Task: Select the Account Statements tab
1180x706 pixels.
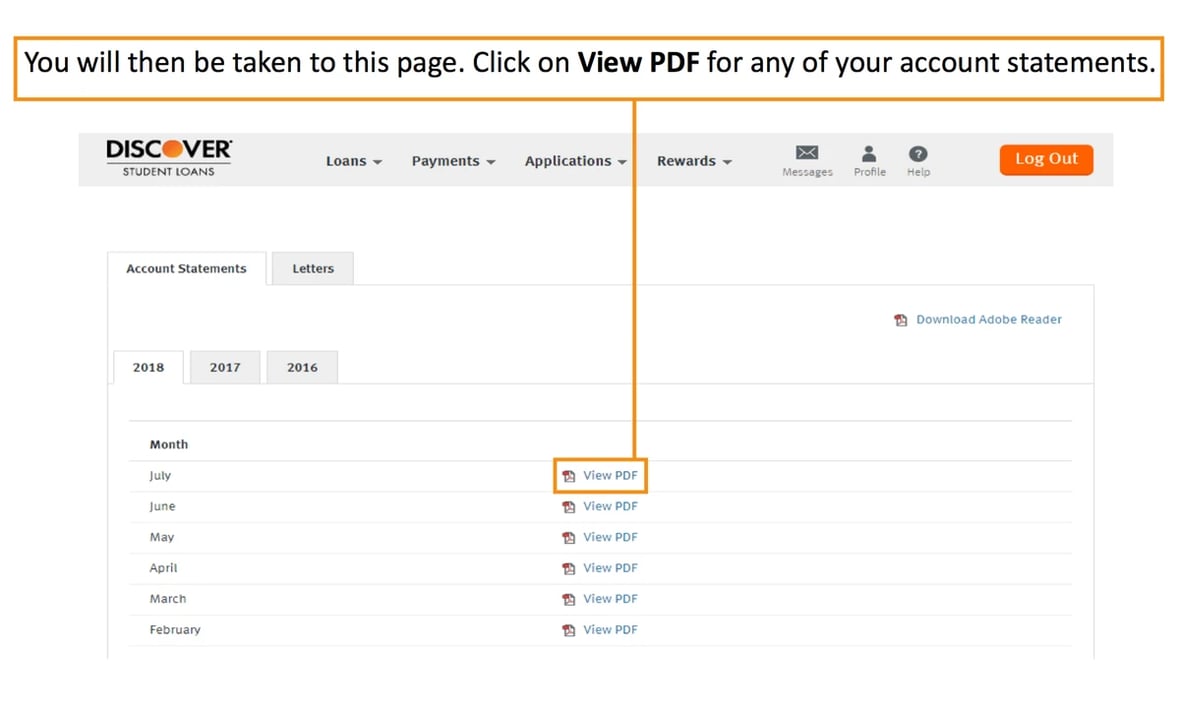Action: 186,269
